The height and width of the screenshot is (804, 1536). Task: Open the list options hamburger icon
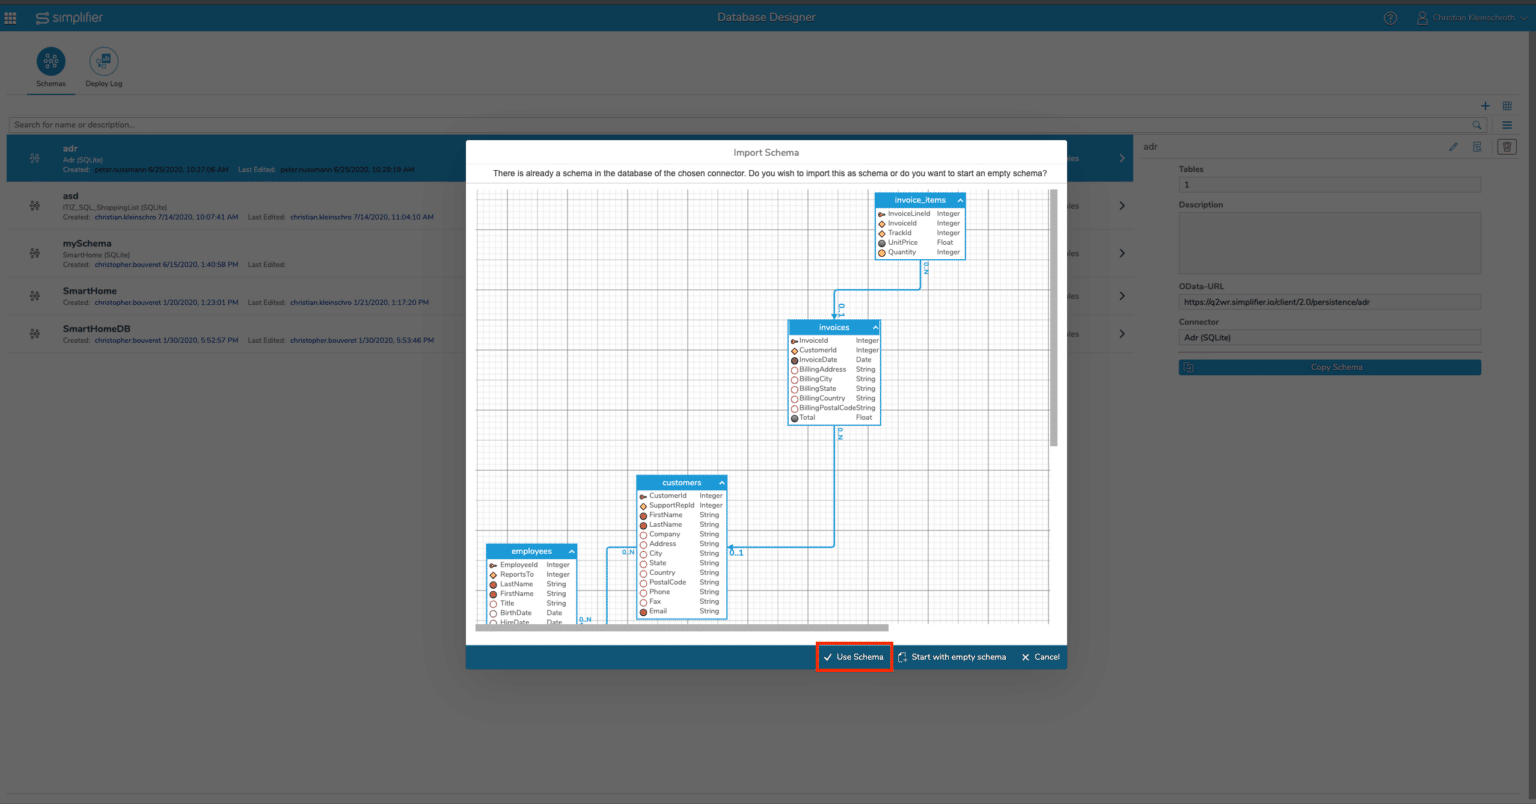point(1507,125)
